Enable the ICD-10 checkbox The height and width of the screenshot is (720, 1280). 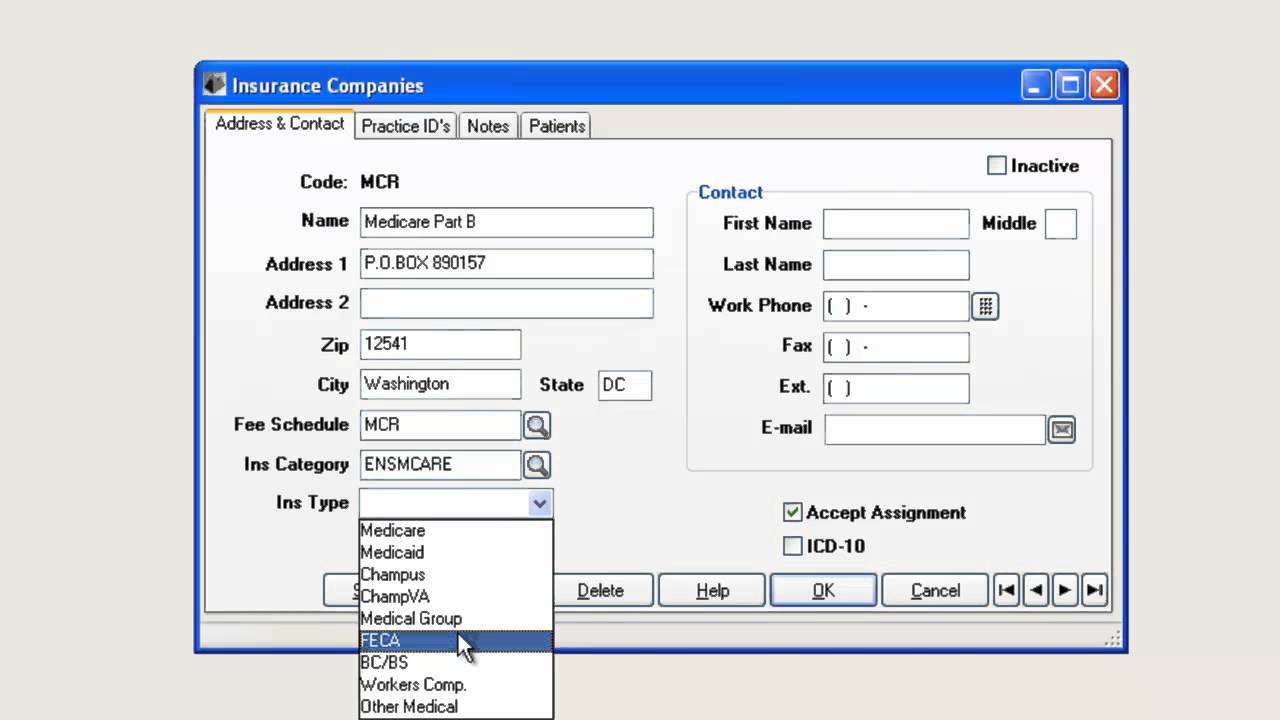[x=793, y=546]
